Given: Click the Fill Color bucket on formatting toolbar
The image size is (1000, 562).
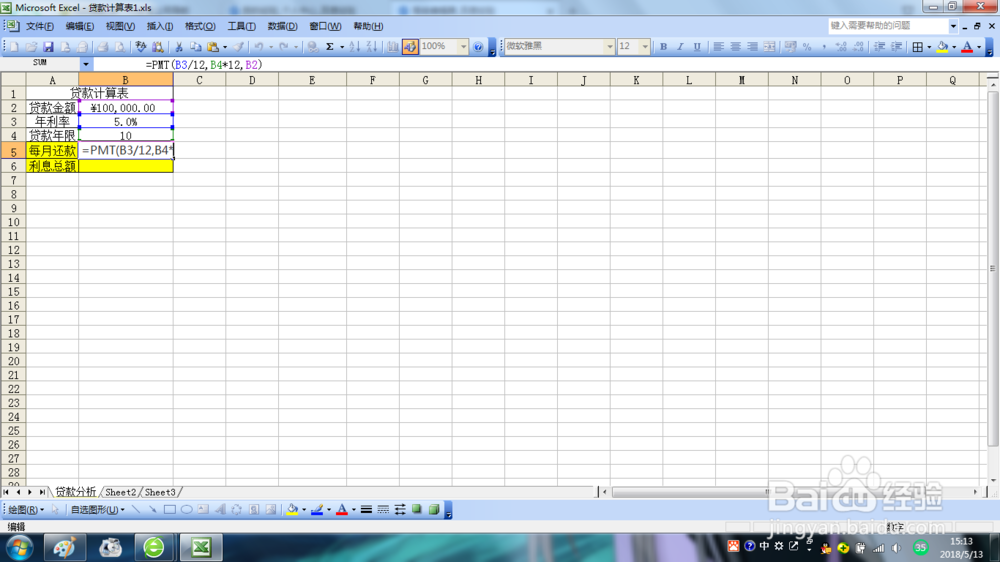Looking at the screenshot, I should pos(942,47).
